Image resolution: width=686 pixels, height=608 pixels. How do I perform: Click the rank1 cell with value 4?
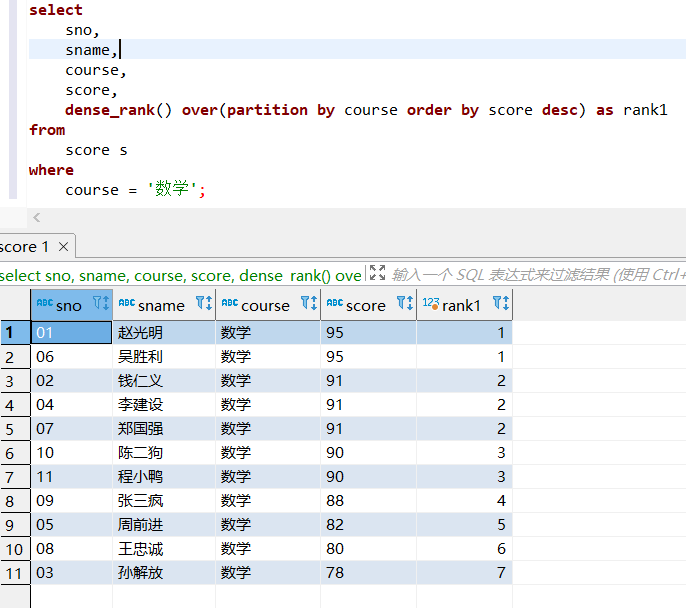point(464,501)
